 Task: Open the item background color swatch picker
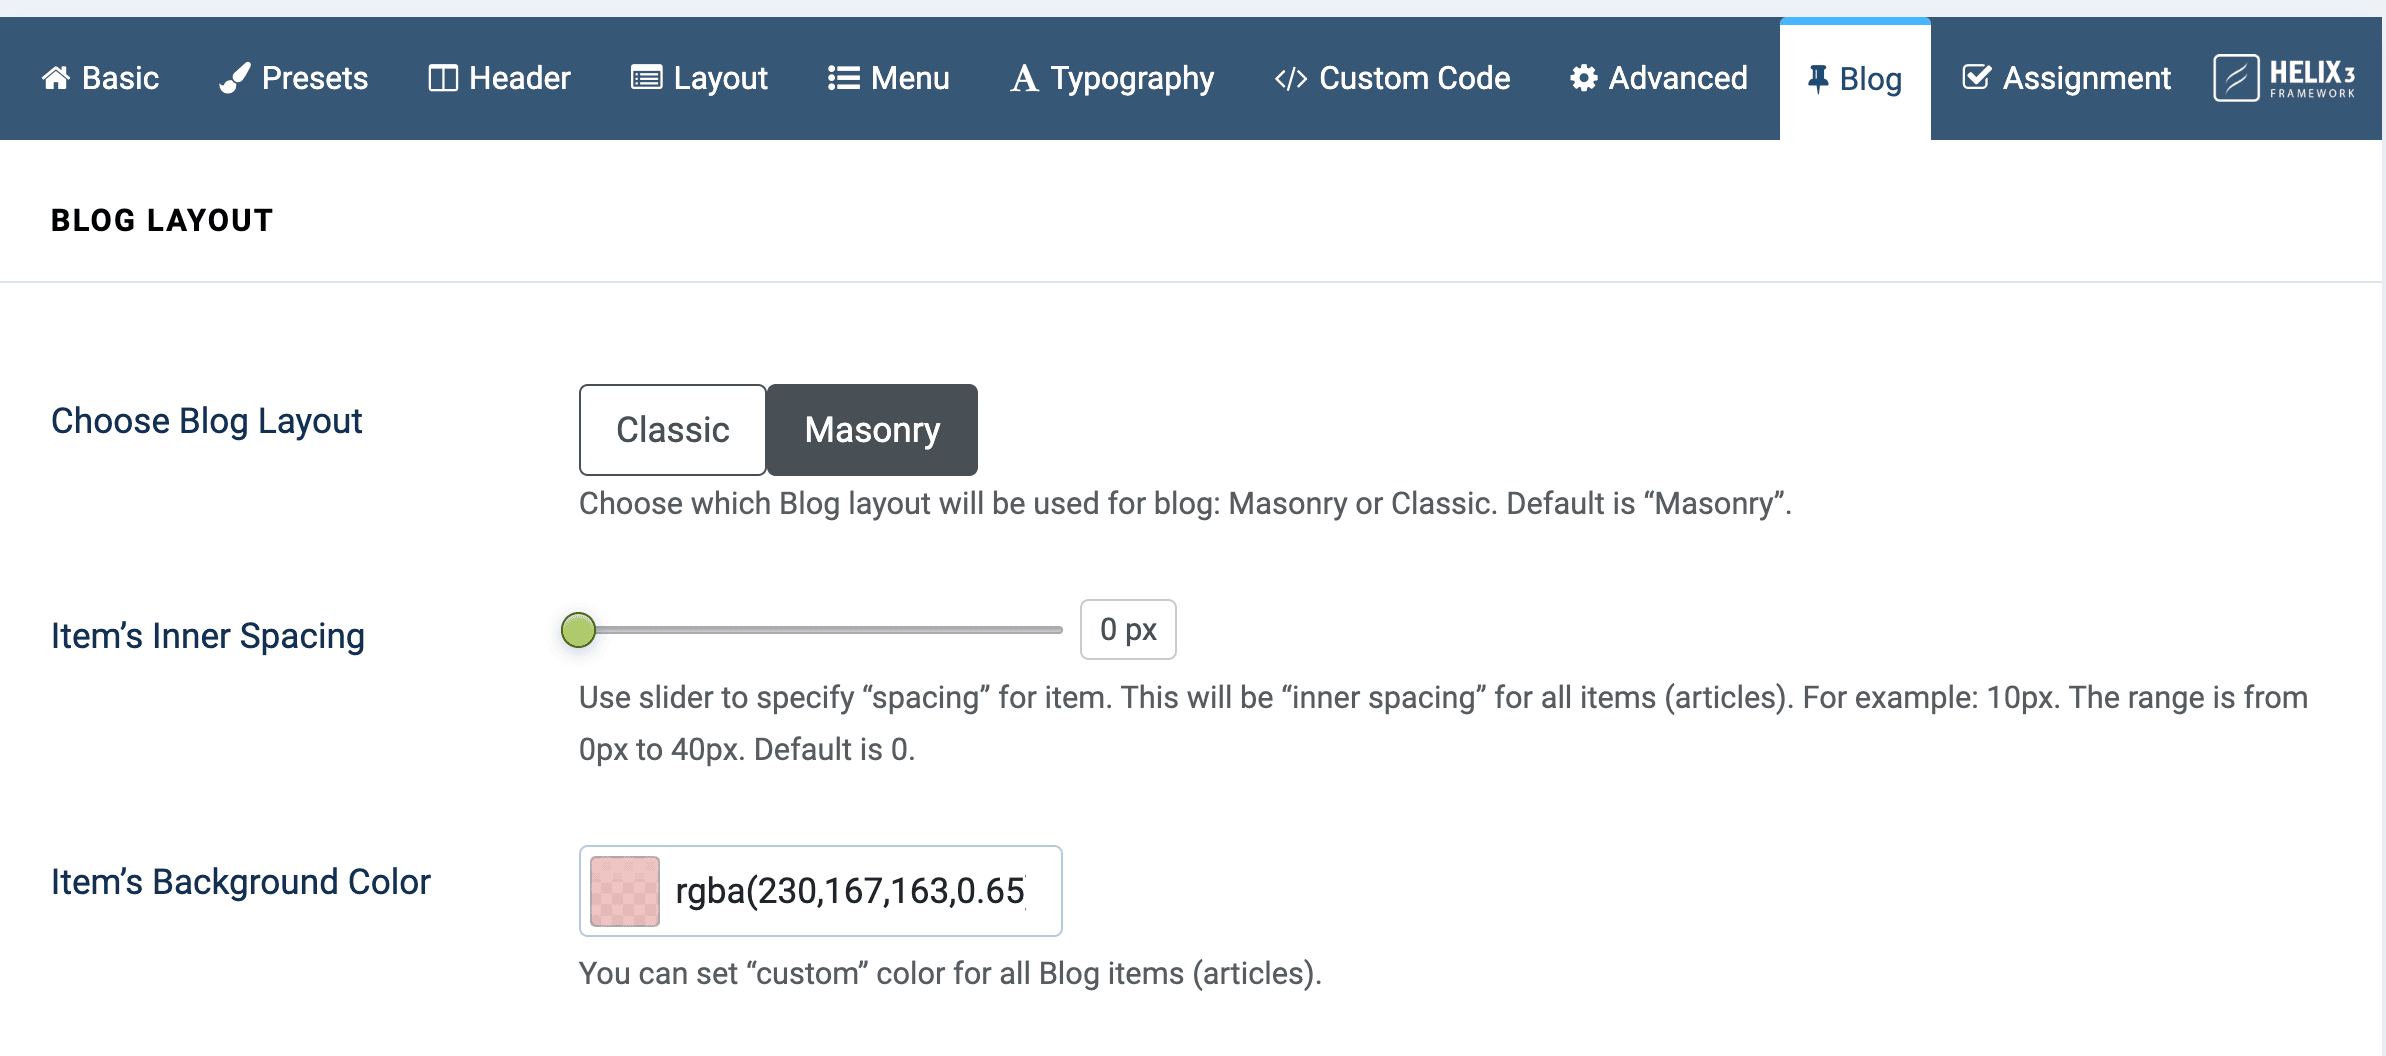click(x=623, y=890)
